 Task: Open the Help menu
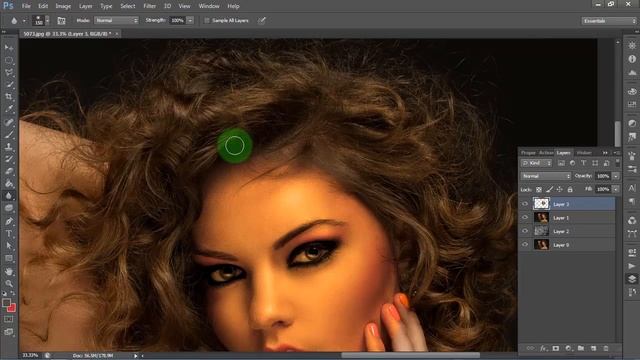coord(233,6)
